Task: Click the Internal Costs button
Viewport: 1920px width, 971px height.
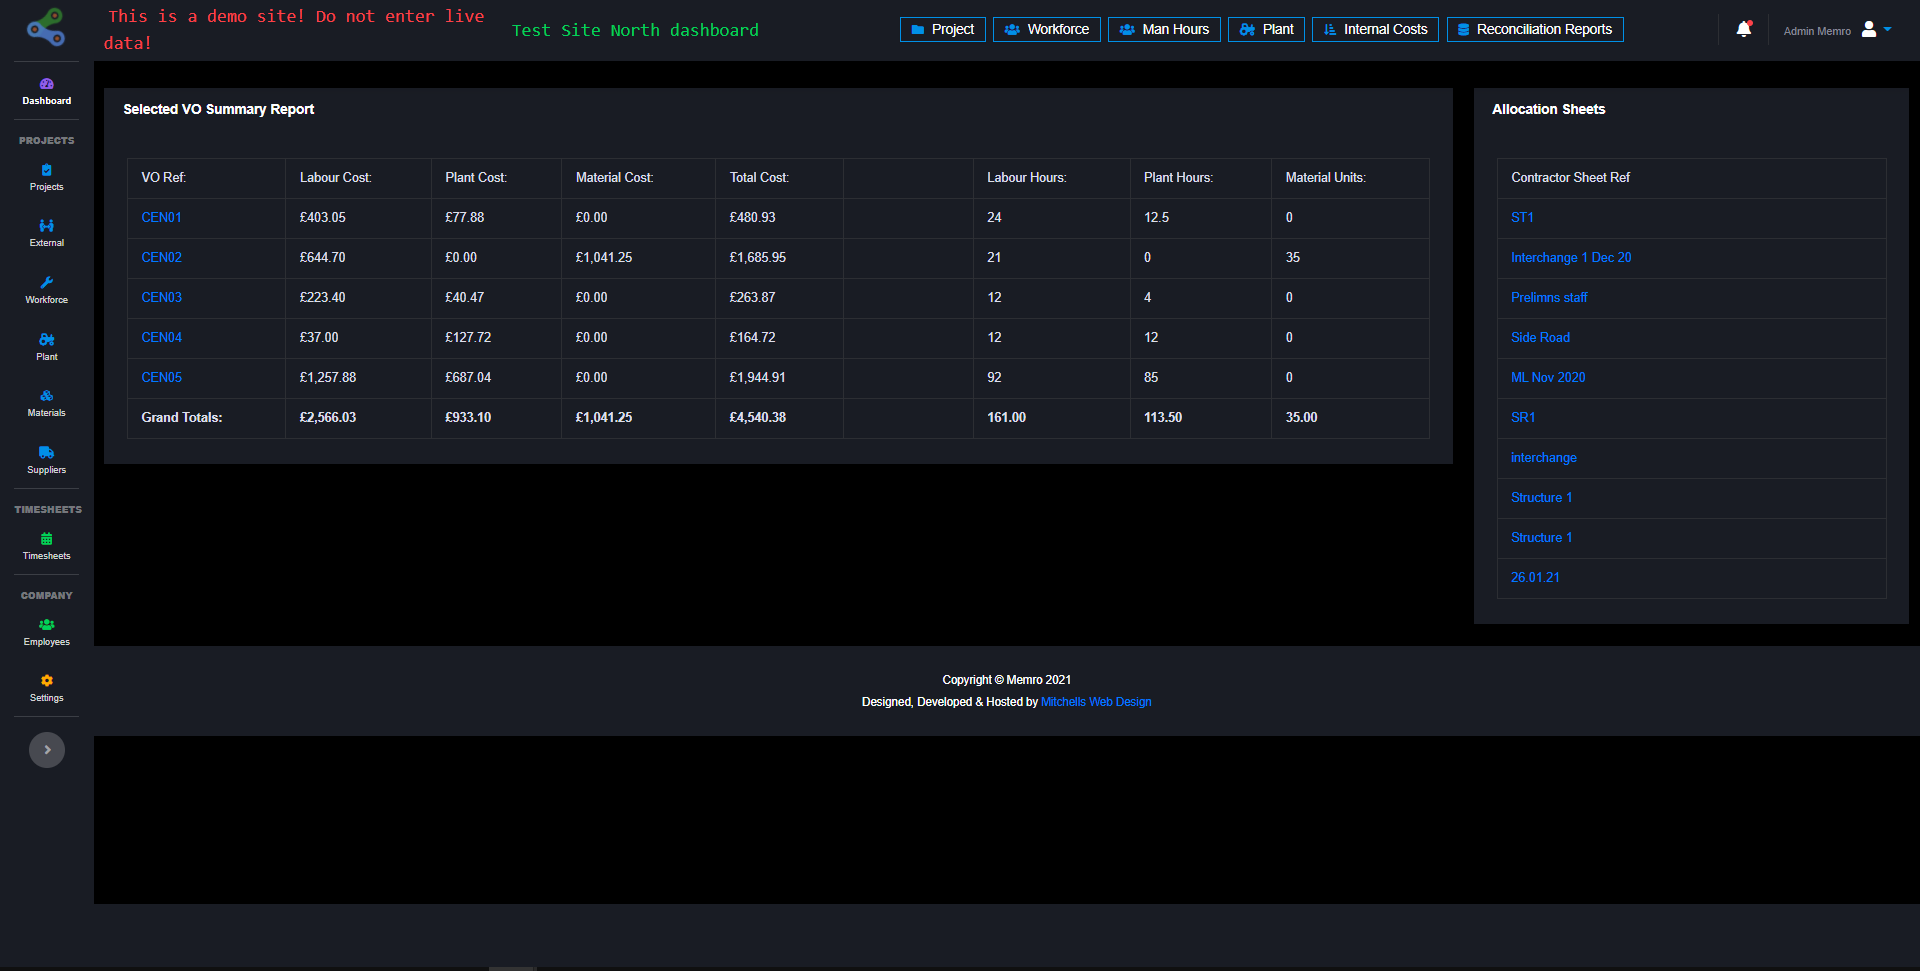Action: coord(1375,30)
